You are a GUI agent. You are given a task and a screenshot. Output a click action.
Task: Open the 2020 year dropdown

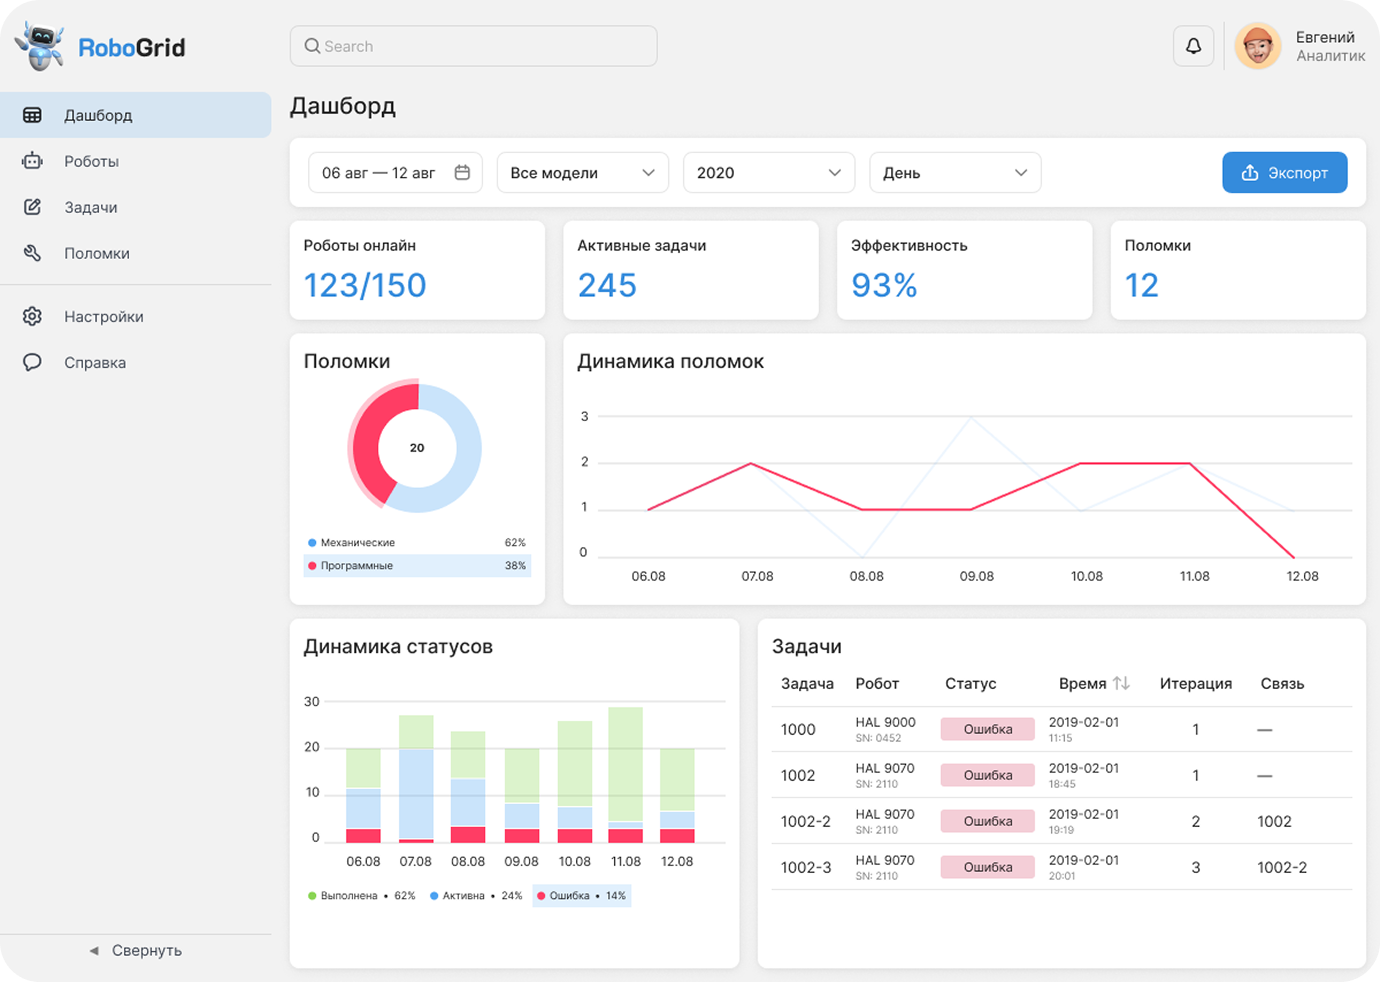[769, 172]
